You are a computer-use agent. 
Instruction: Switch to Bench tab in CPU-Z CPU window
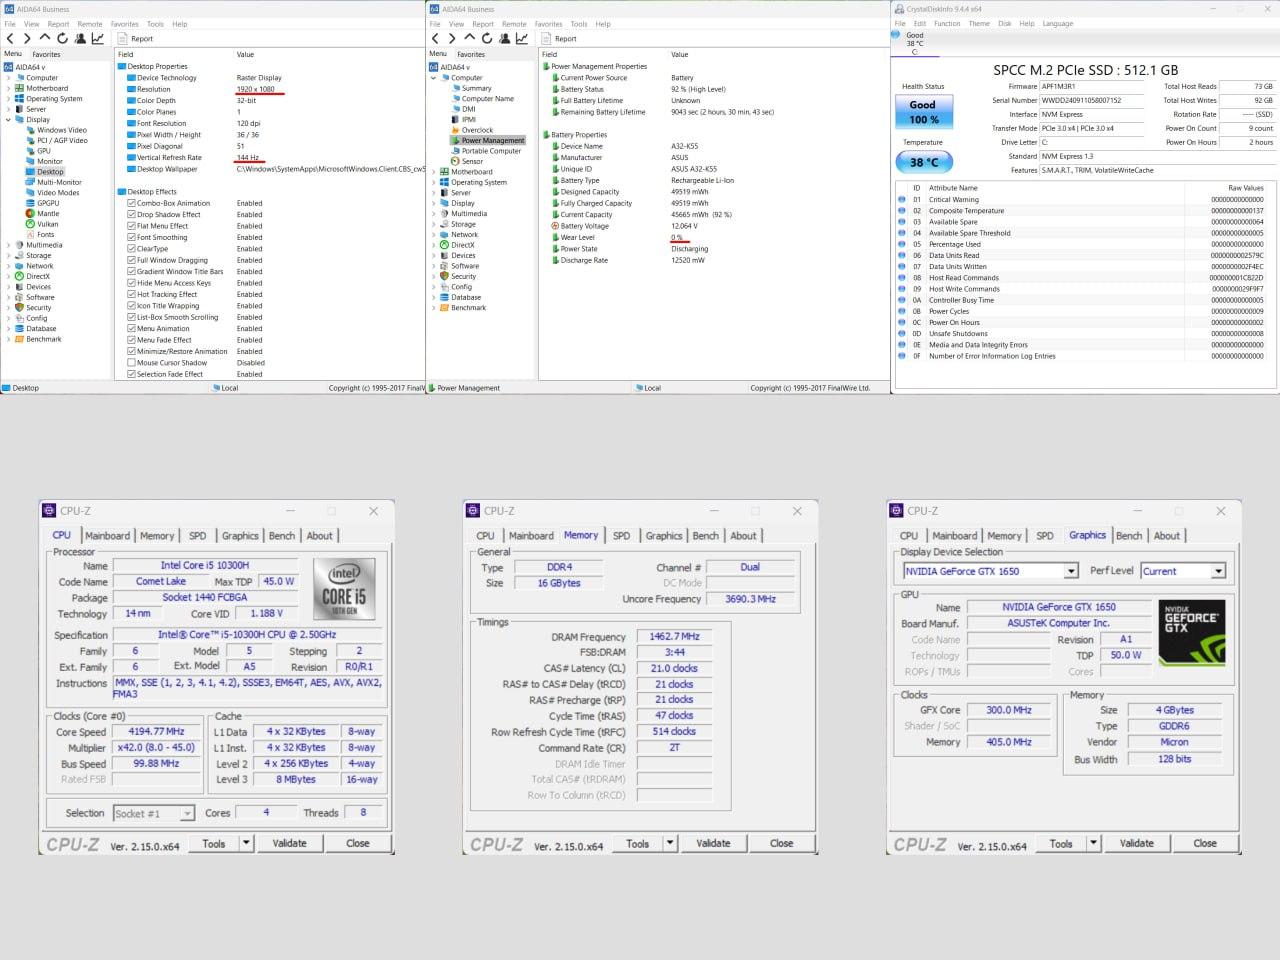click(282, 536)
